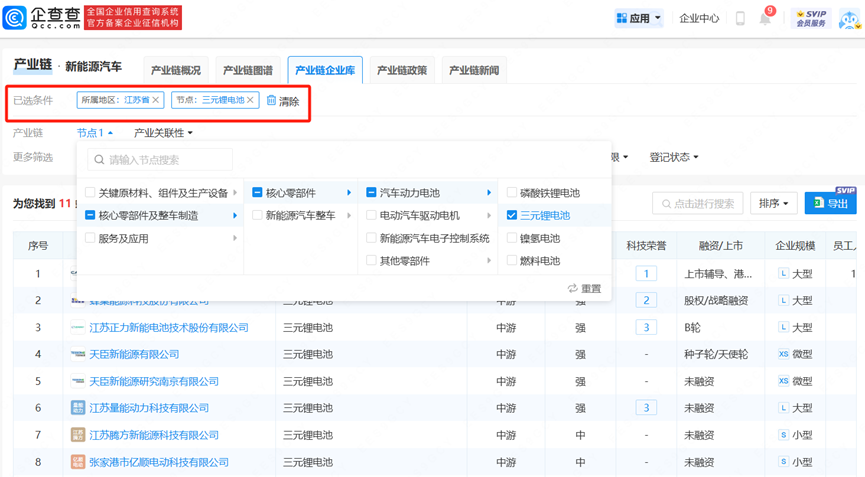Screen dimensions: 865x477
Task: Check the 关键原材料、组件及生产设备 checkbox
Action: coord(90,192)
